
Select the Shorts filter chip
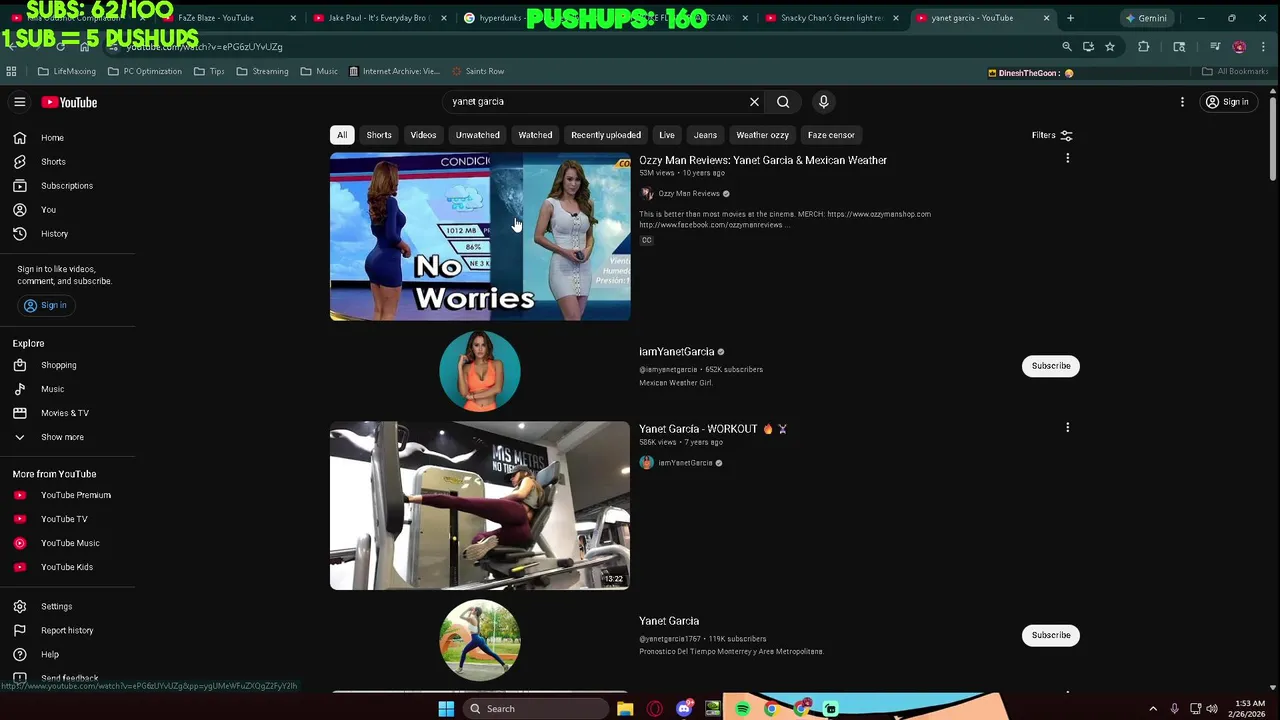point(379,135)
